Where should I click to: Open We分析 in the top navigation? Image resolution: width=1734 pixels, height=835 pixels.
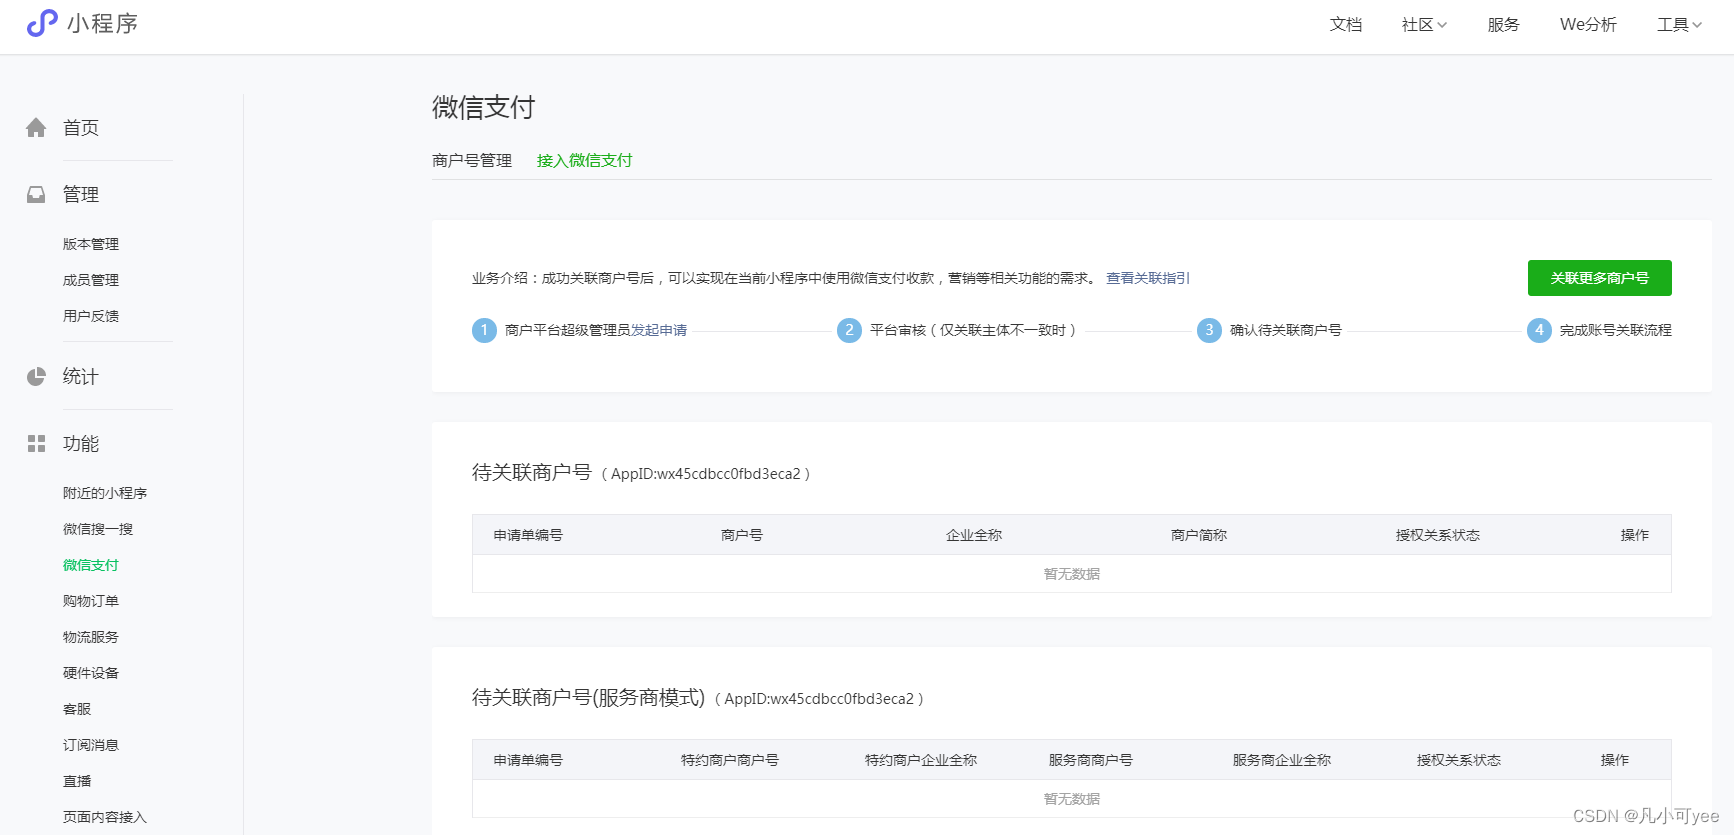tap(1588, 25)
